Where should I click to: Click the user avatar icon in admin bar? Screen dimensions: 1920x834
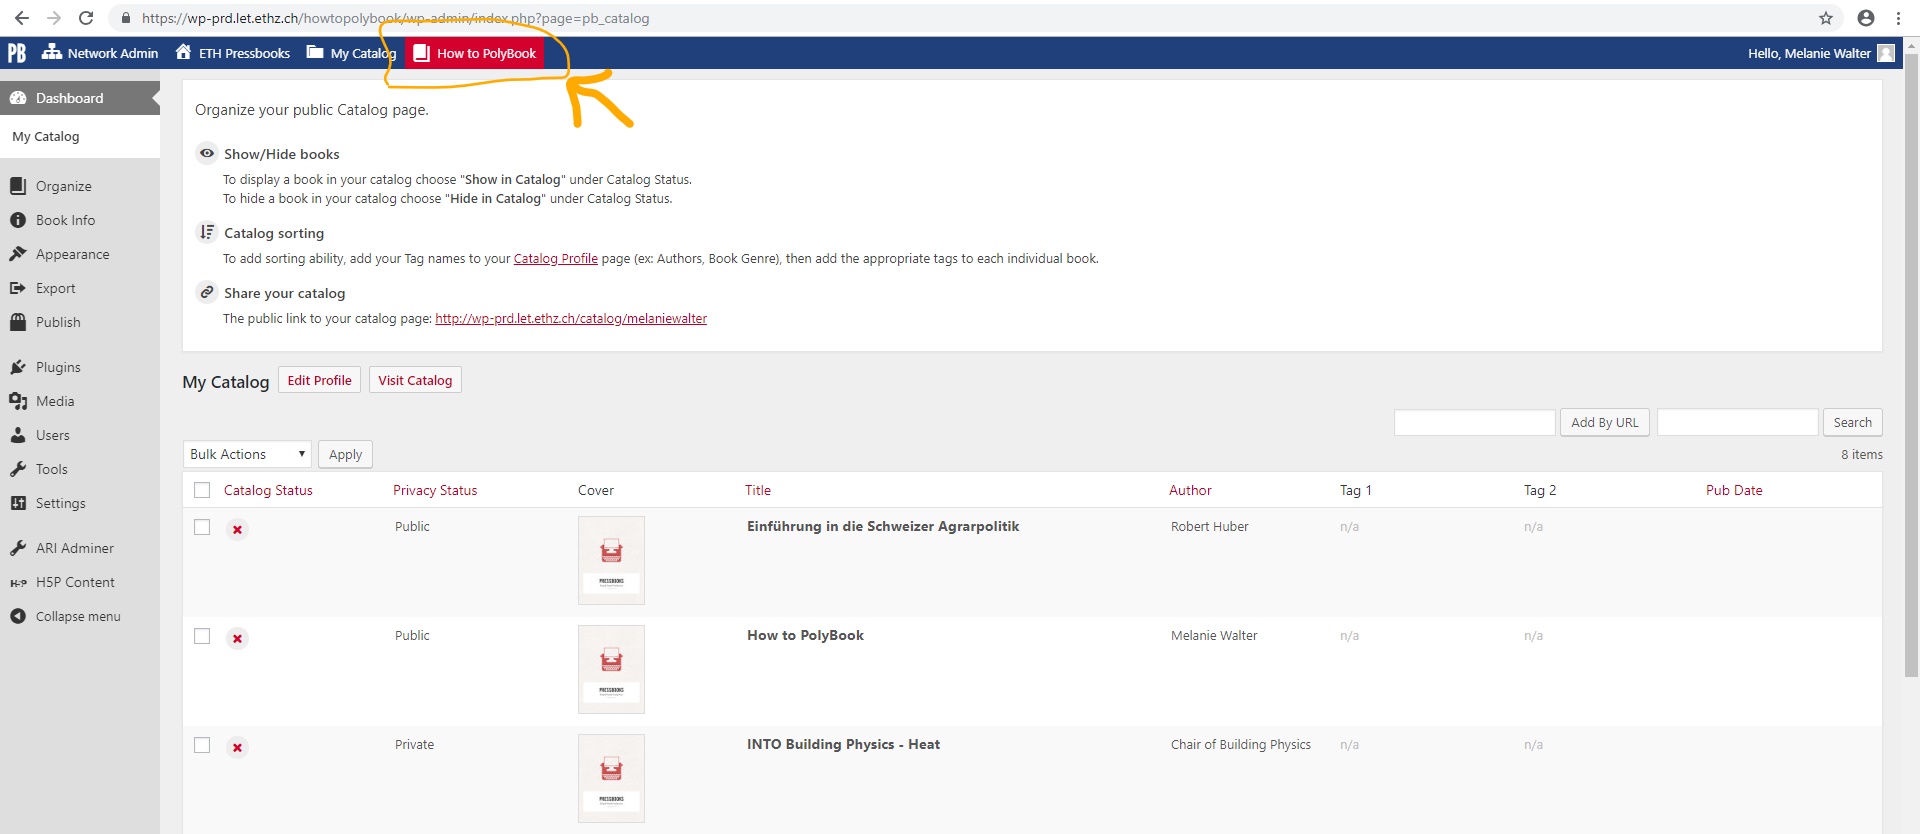[1886, 53]
